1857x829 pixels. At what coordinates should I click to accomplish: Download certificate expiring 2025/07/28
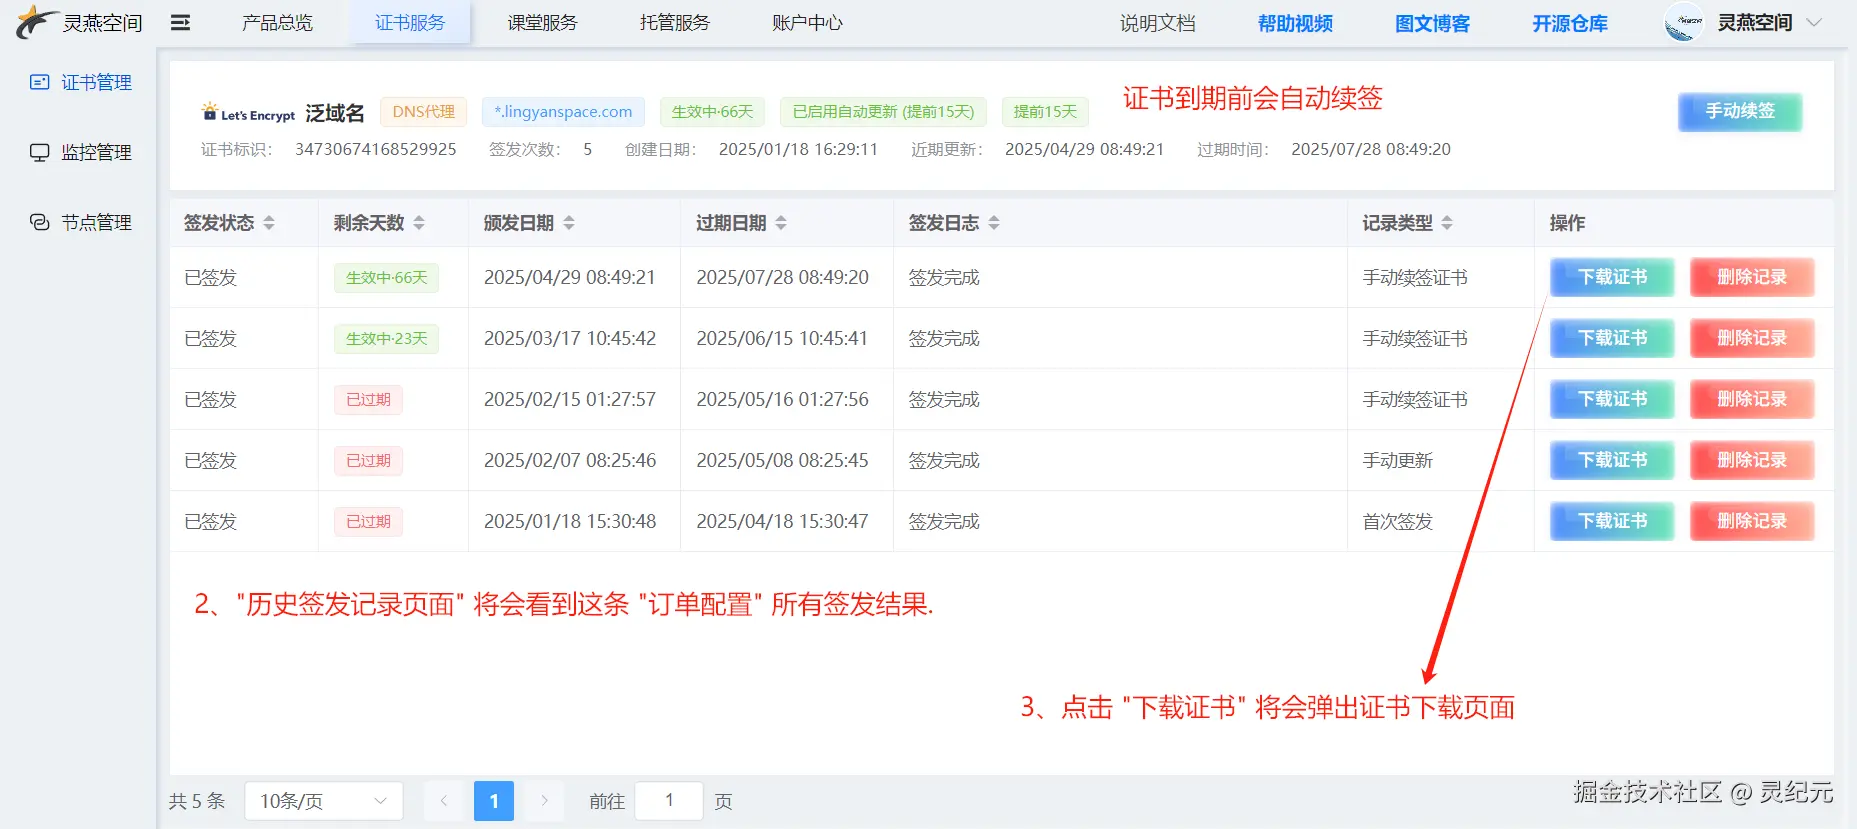[1612, 277]
